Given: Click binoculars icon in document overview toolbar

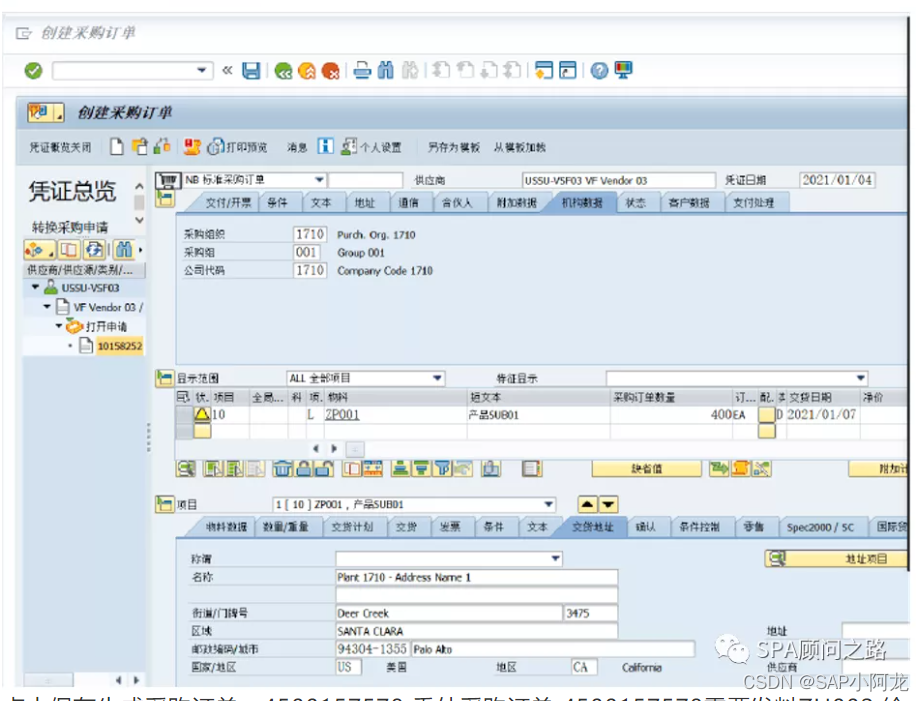Looking at the screenshot, I should tap(124, 250).
